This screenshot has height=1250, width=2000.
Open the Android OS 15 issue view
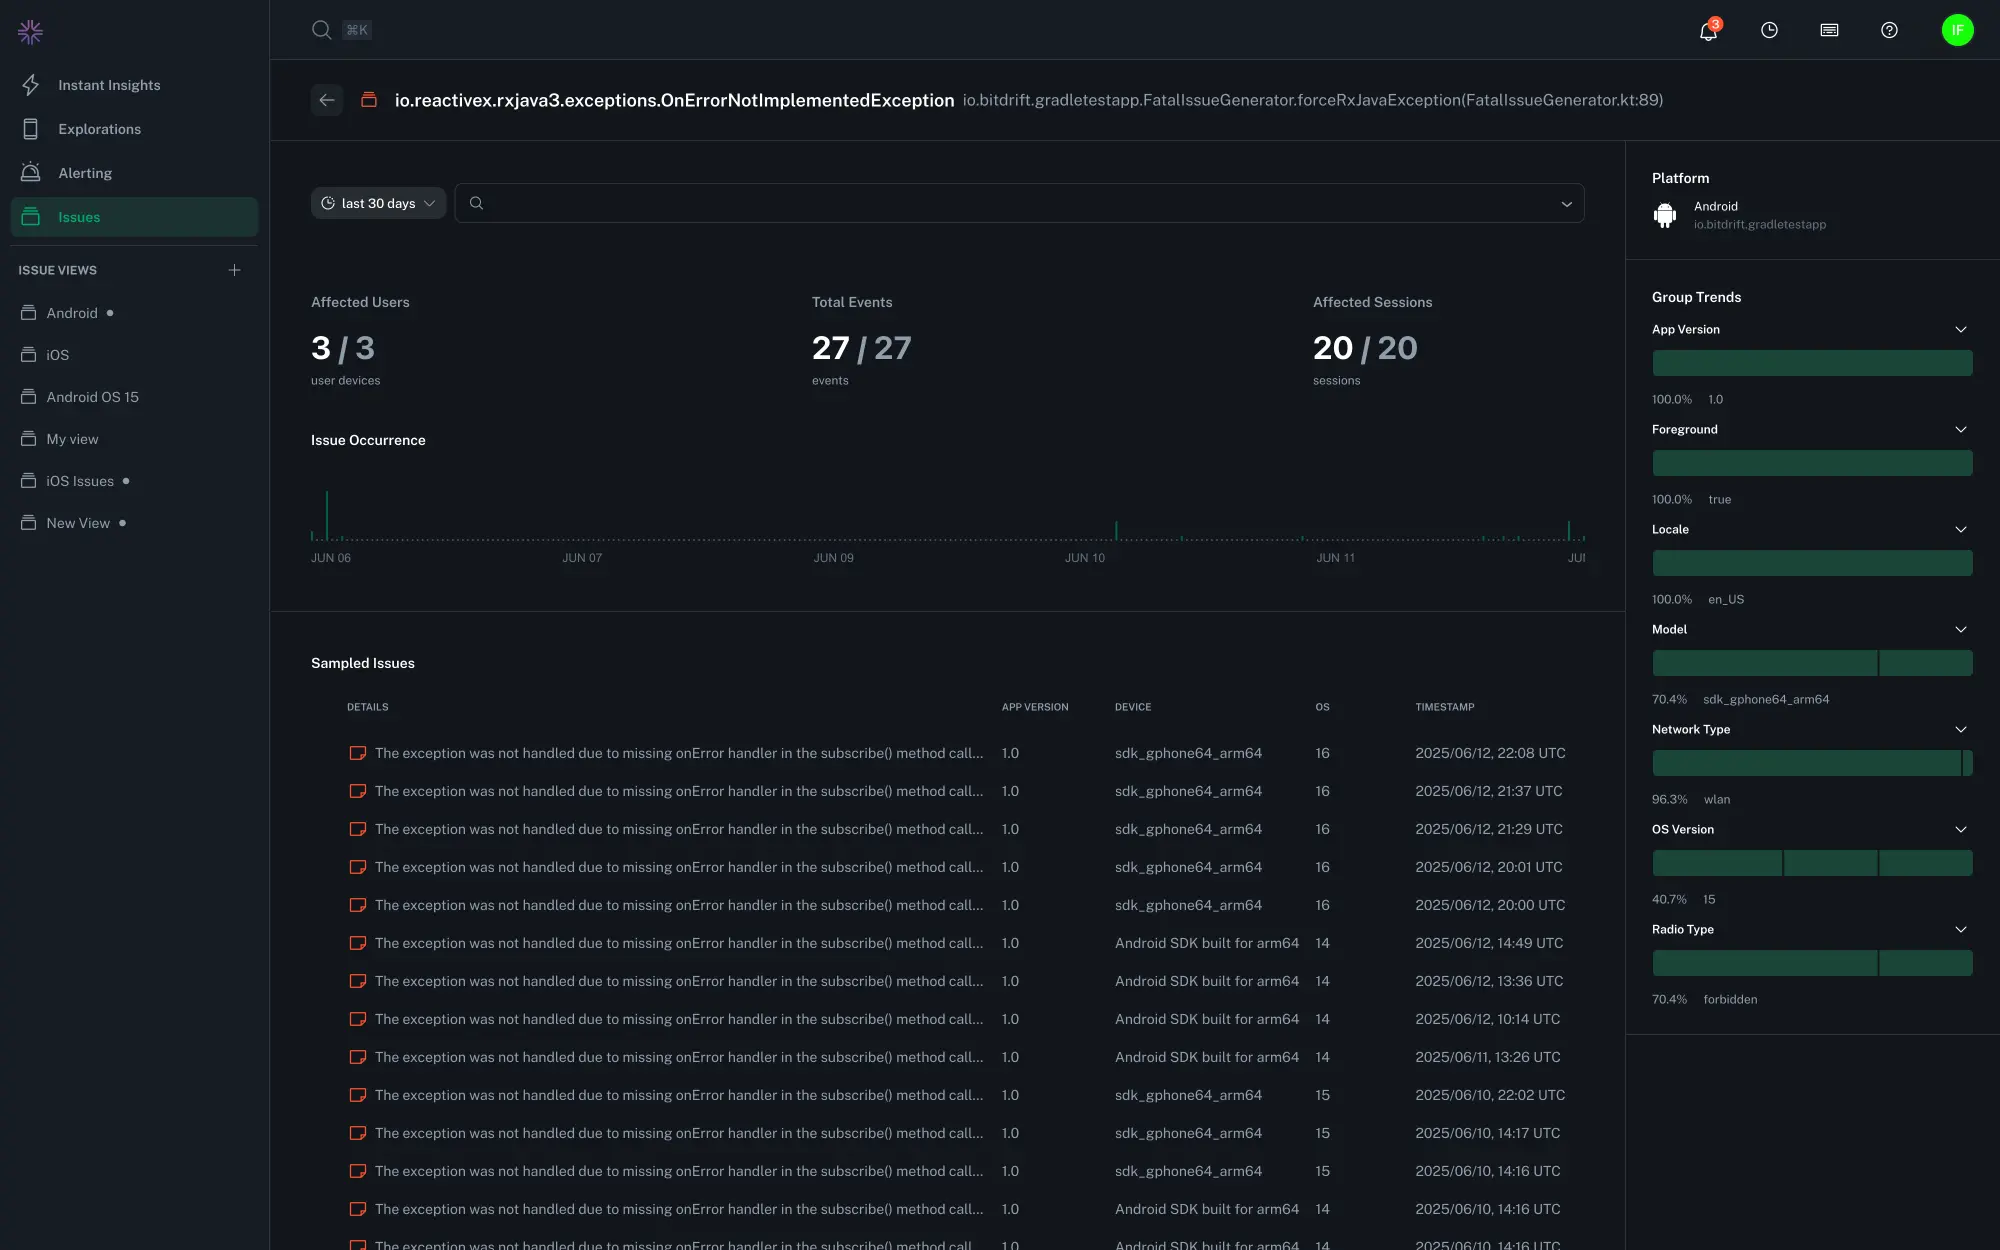pos(92,397)
